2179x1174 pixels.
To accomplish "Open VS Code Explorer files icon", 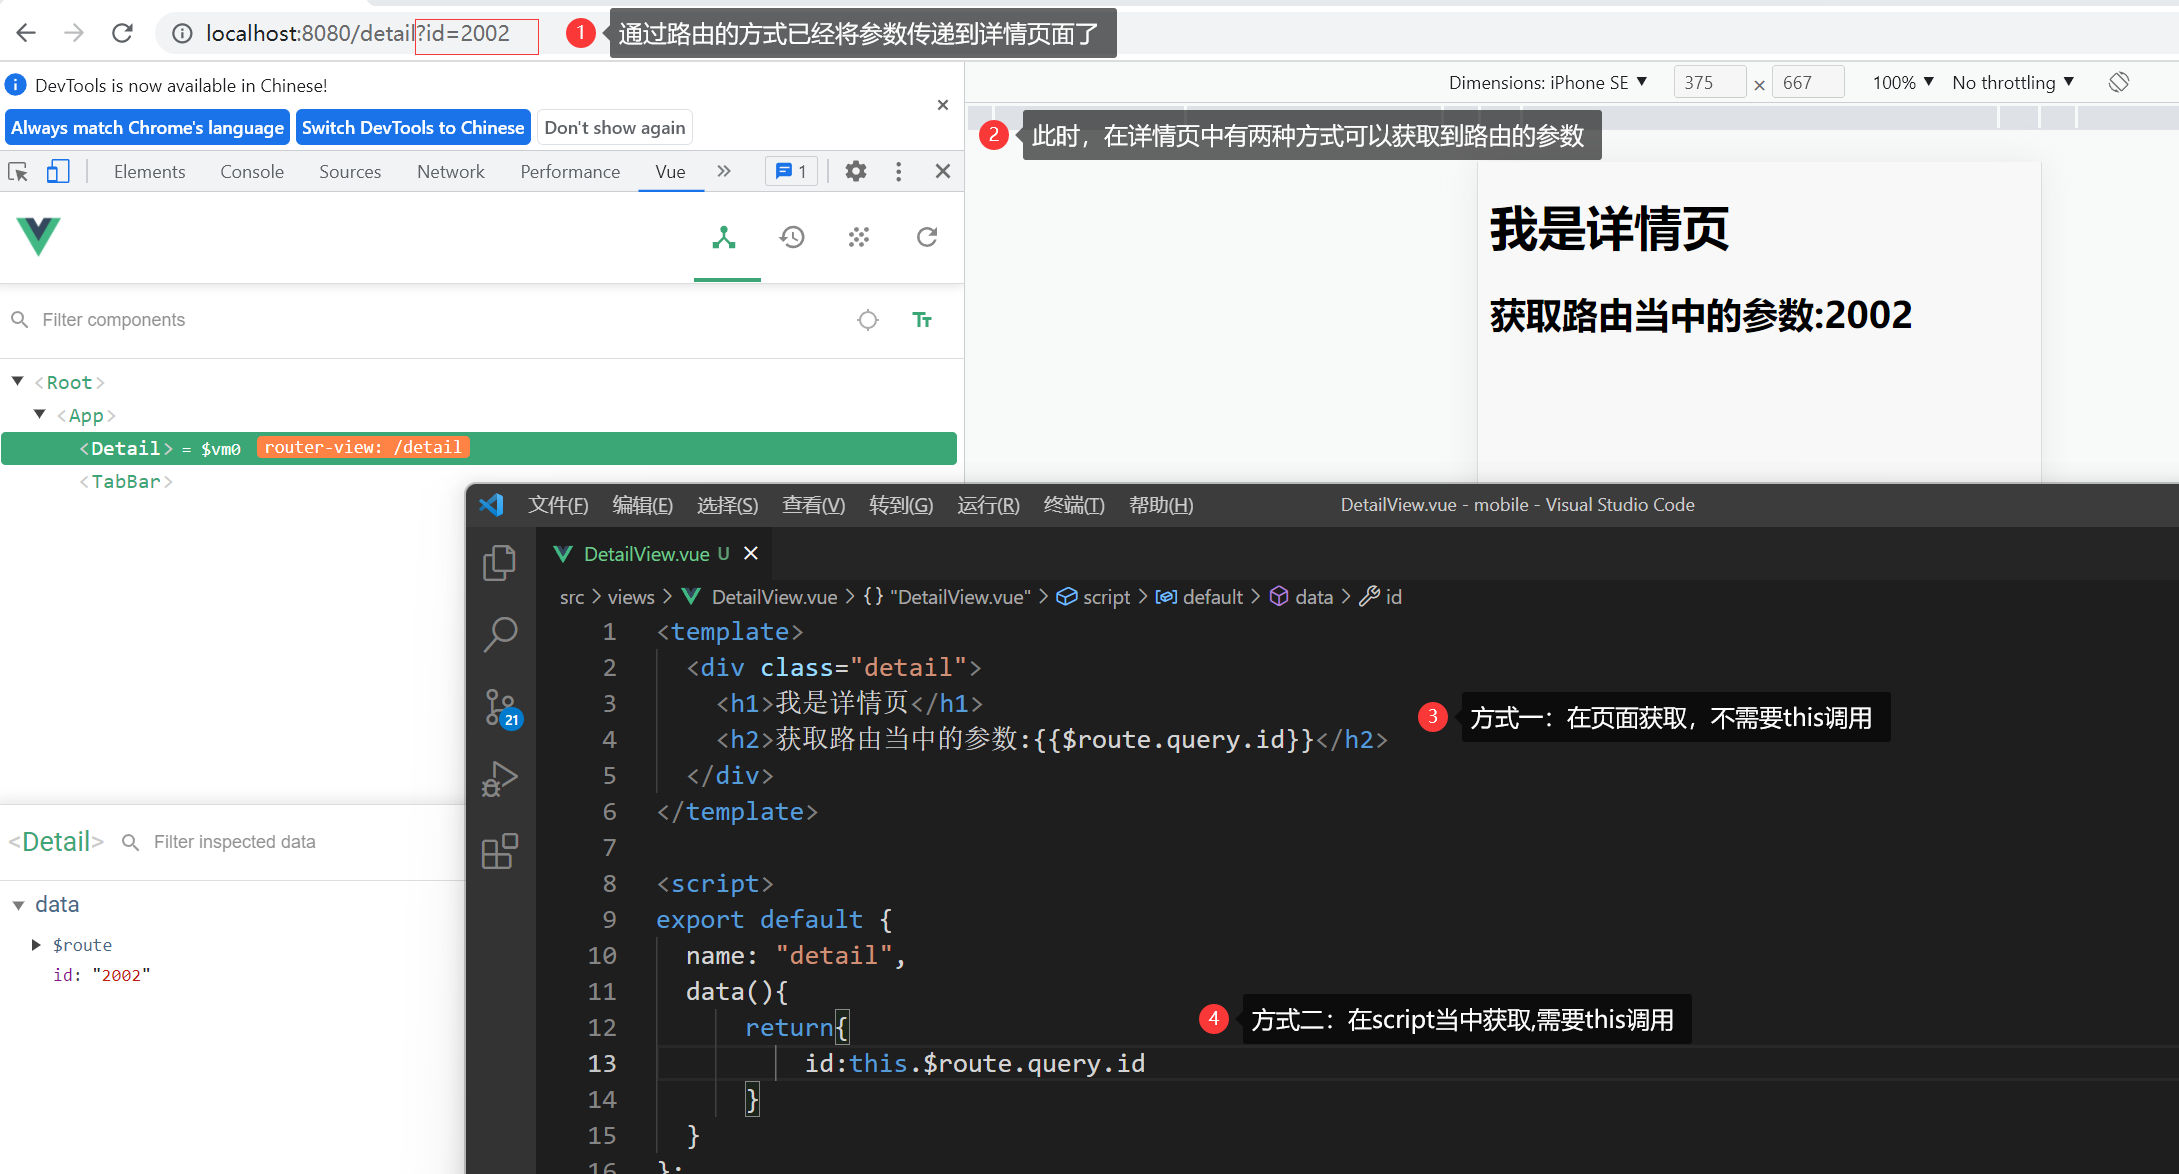I will 499,563.
